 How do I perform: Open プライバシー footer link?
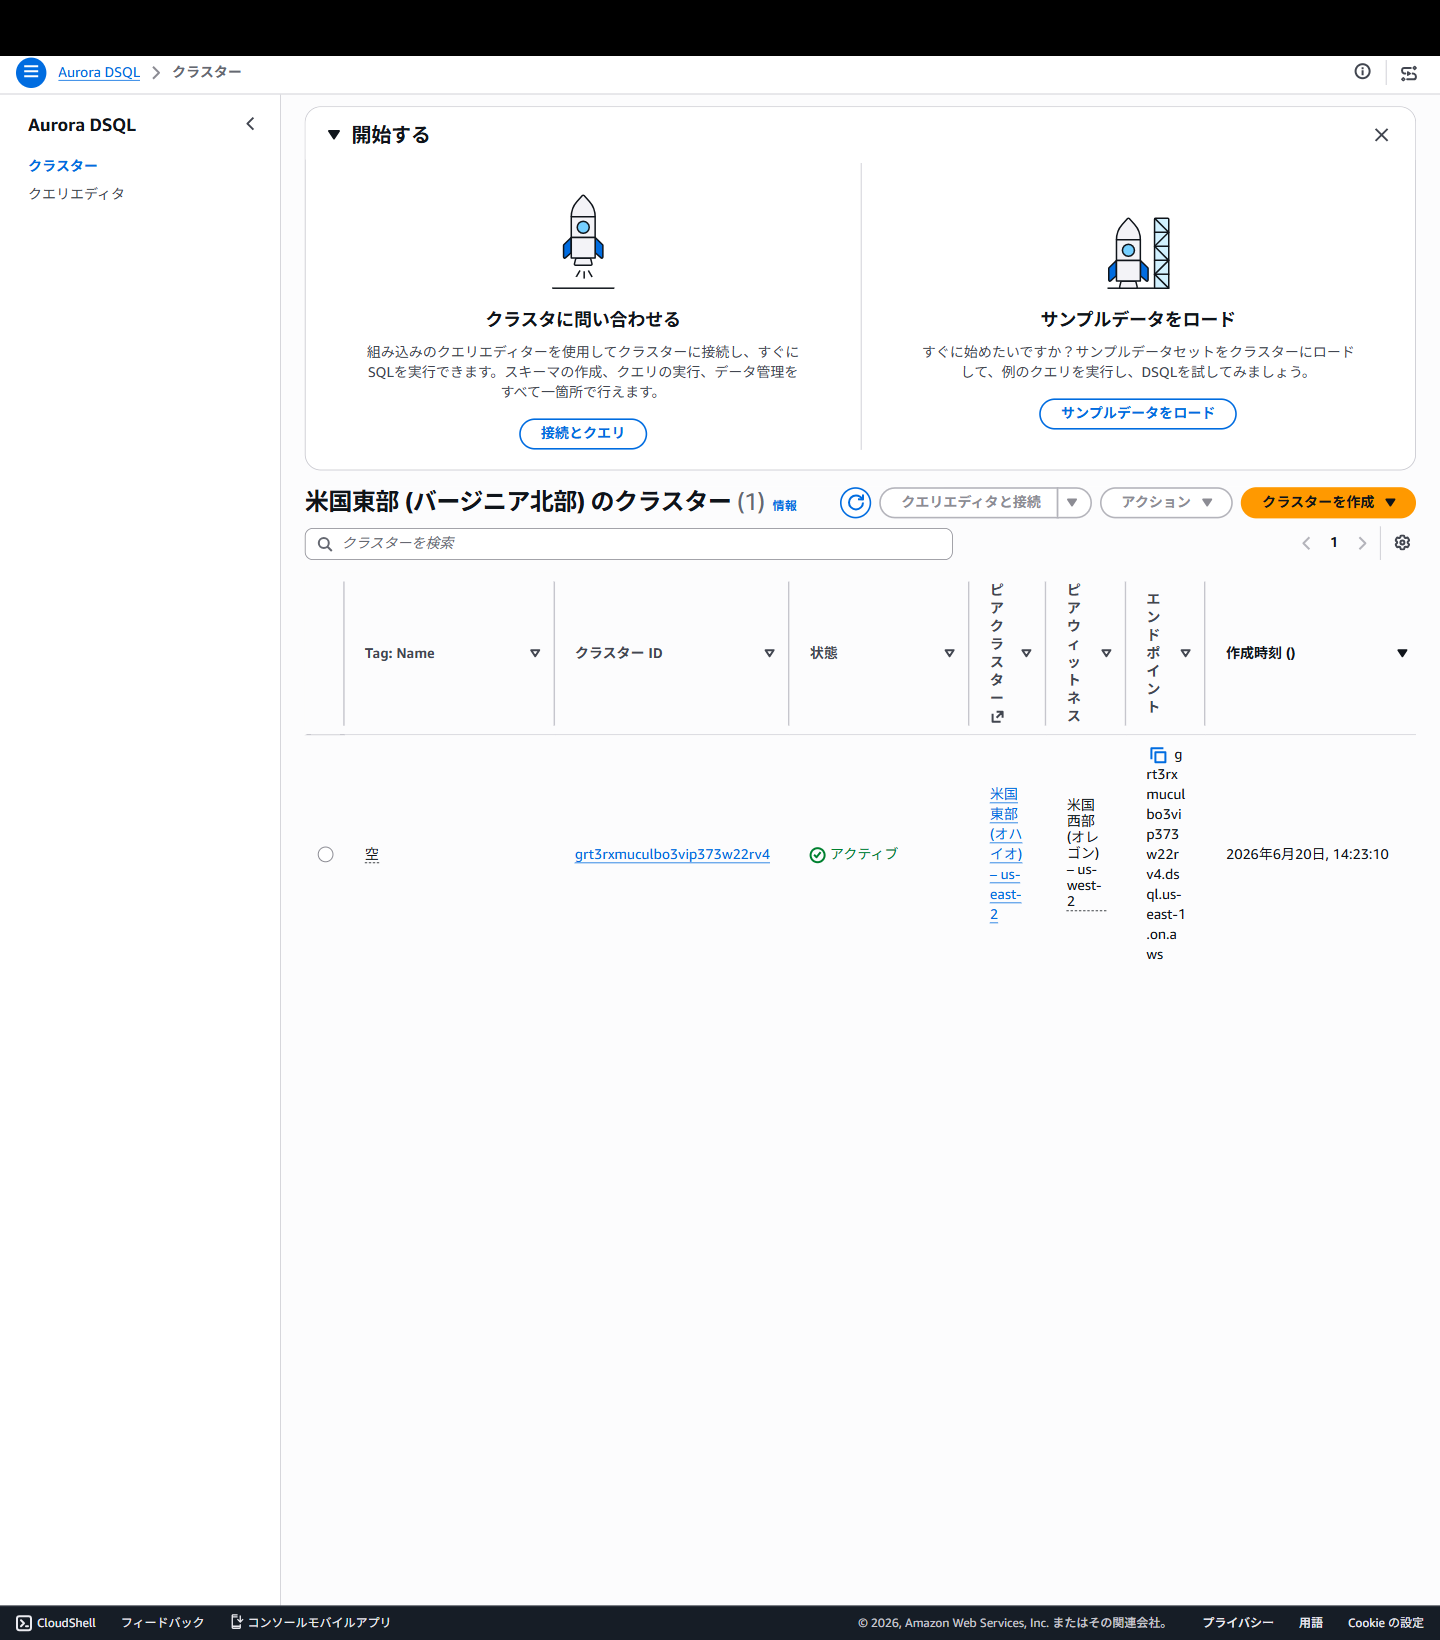1238,1623
